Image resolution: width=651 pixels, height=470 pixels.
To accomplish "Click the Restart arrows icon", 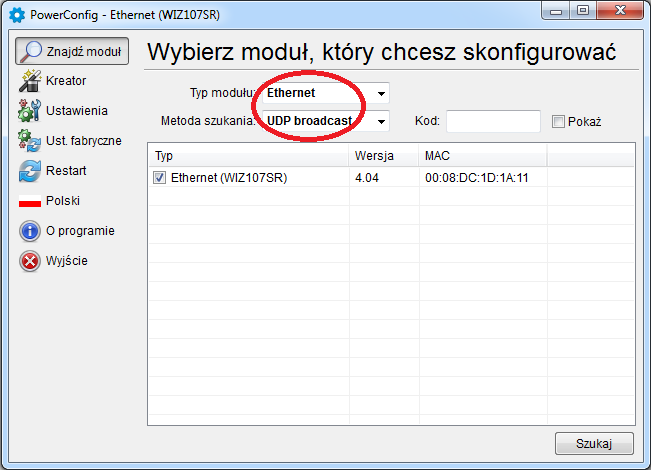I will (30, 171).
